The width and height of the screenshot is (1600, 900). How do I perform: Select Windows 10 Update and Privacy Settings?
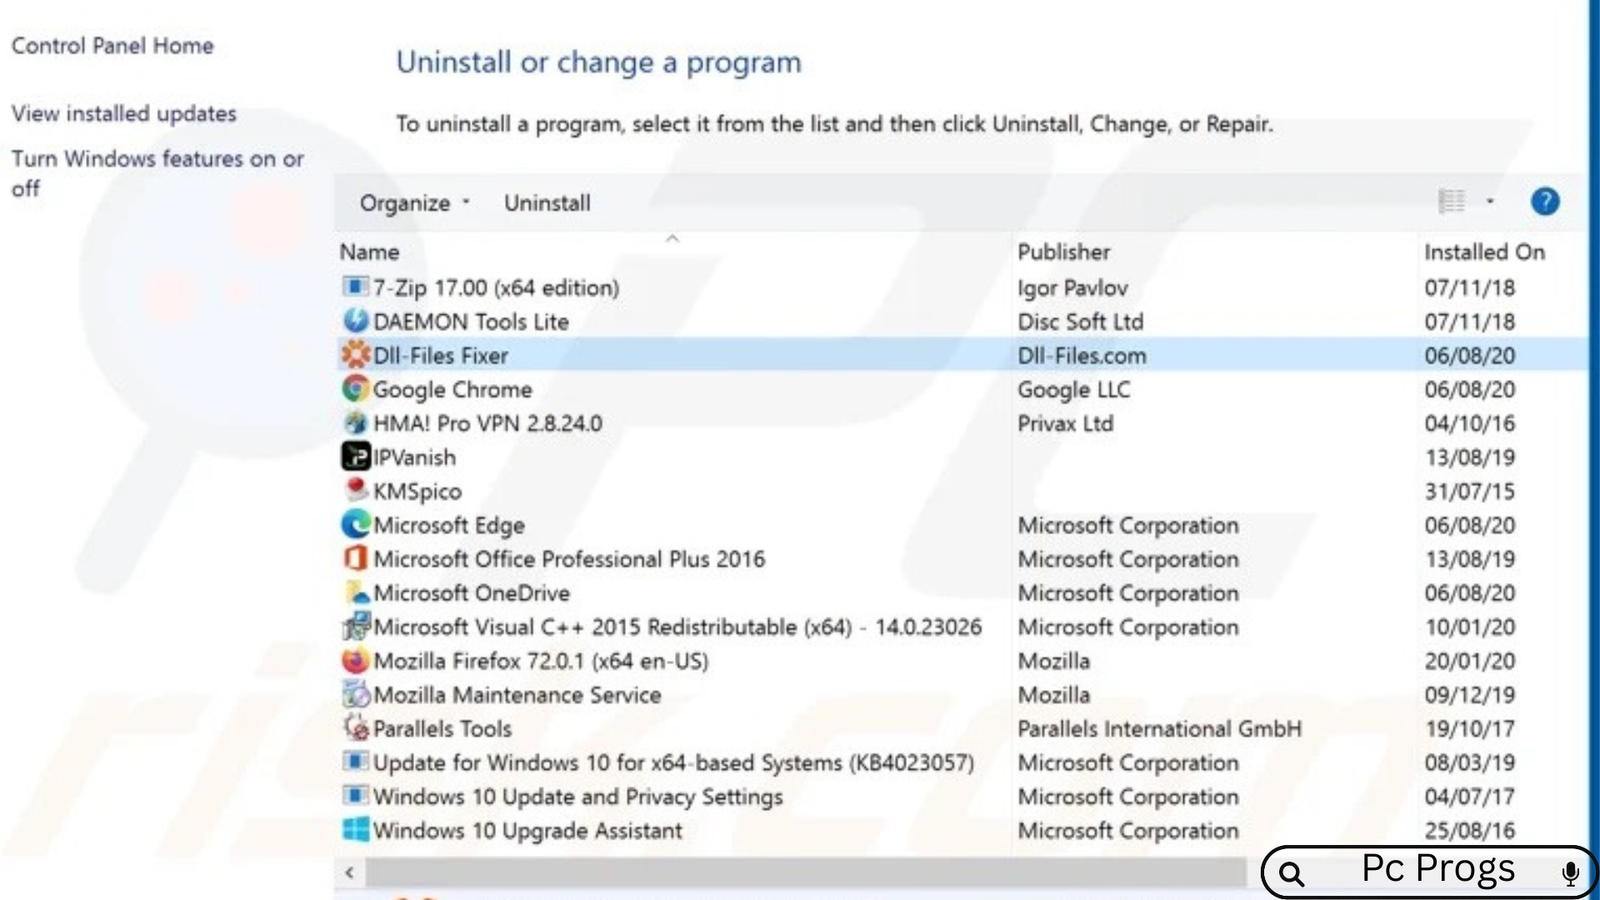click(960, 796)
